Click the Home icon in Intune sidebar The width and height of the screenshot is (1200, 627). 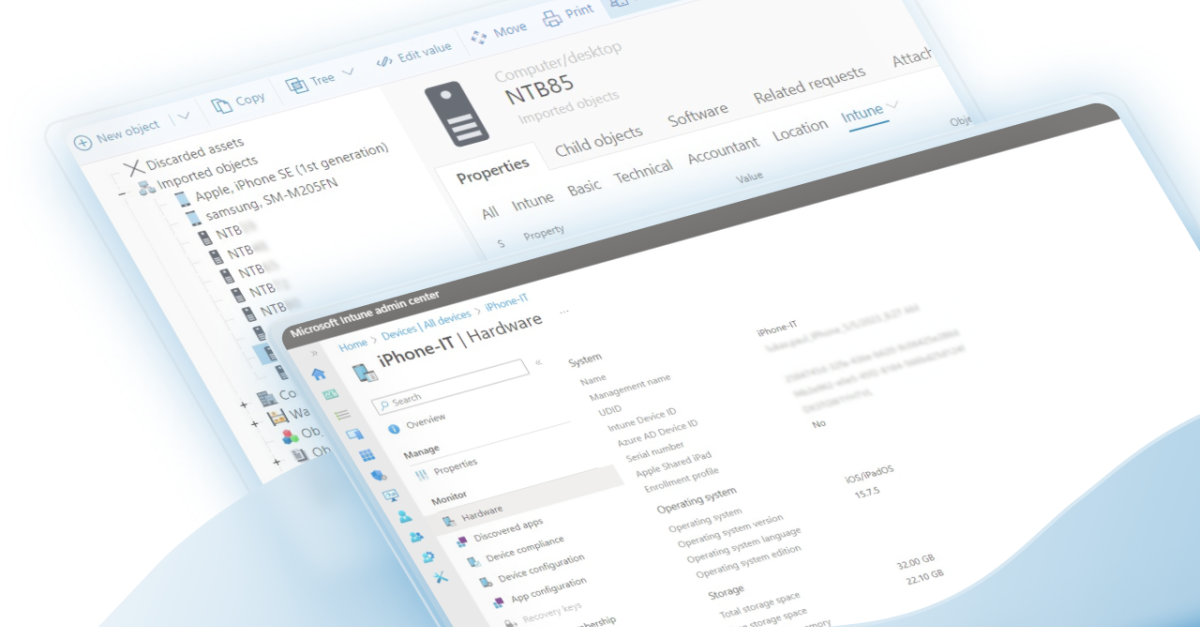coord(319,375)
